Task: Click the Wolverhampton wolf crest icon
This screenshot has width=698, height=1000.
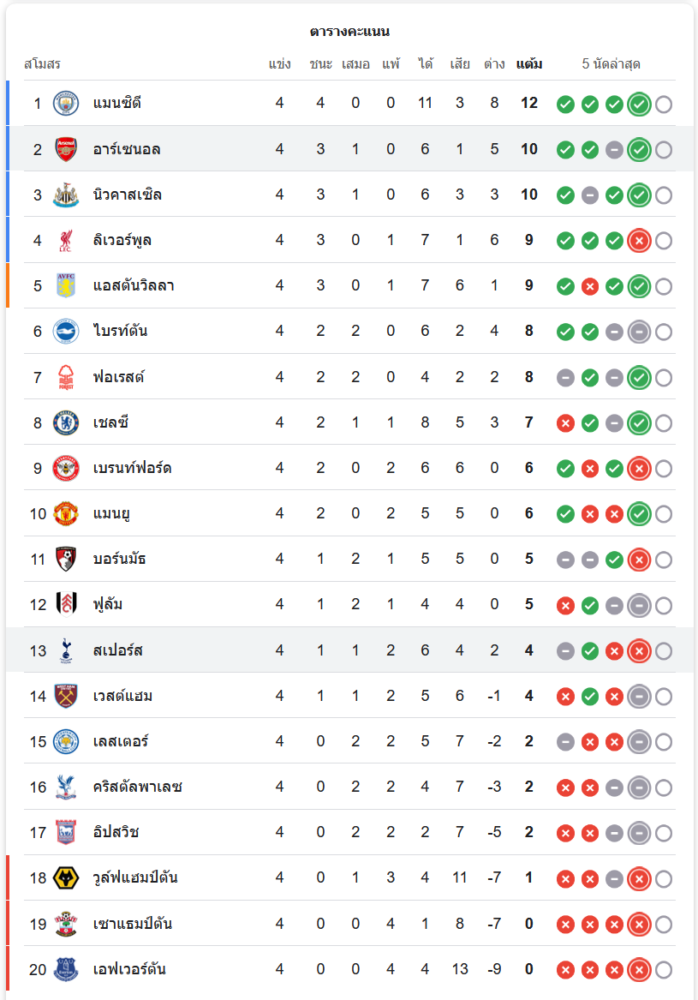Action: [66, 878]
